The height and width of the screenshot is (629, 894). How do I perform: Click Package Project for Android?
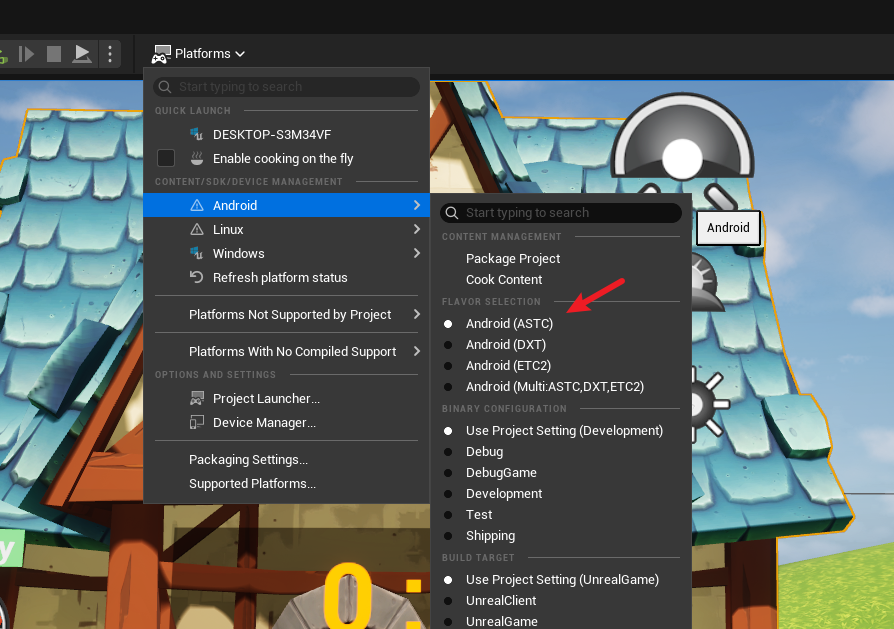(x=560, y=258)
